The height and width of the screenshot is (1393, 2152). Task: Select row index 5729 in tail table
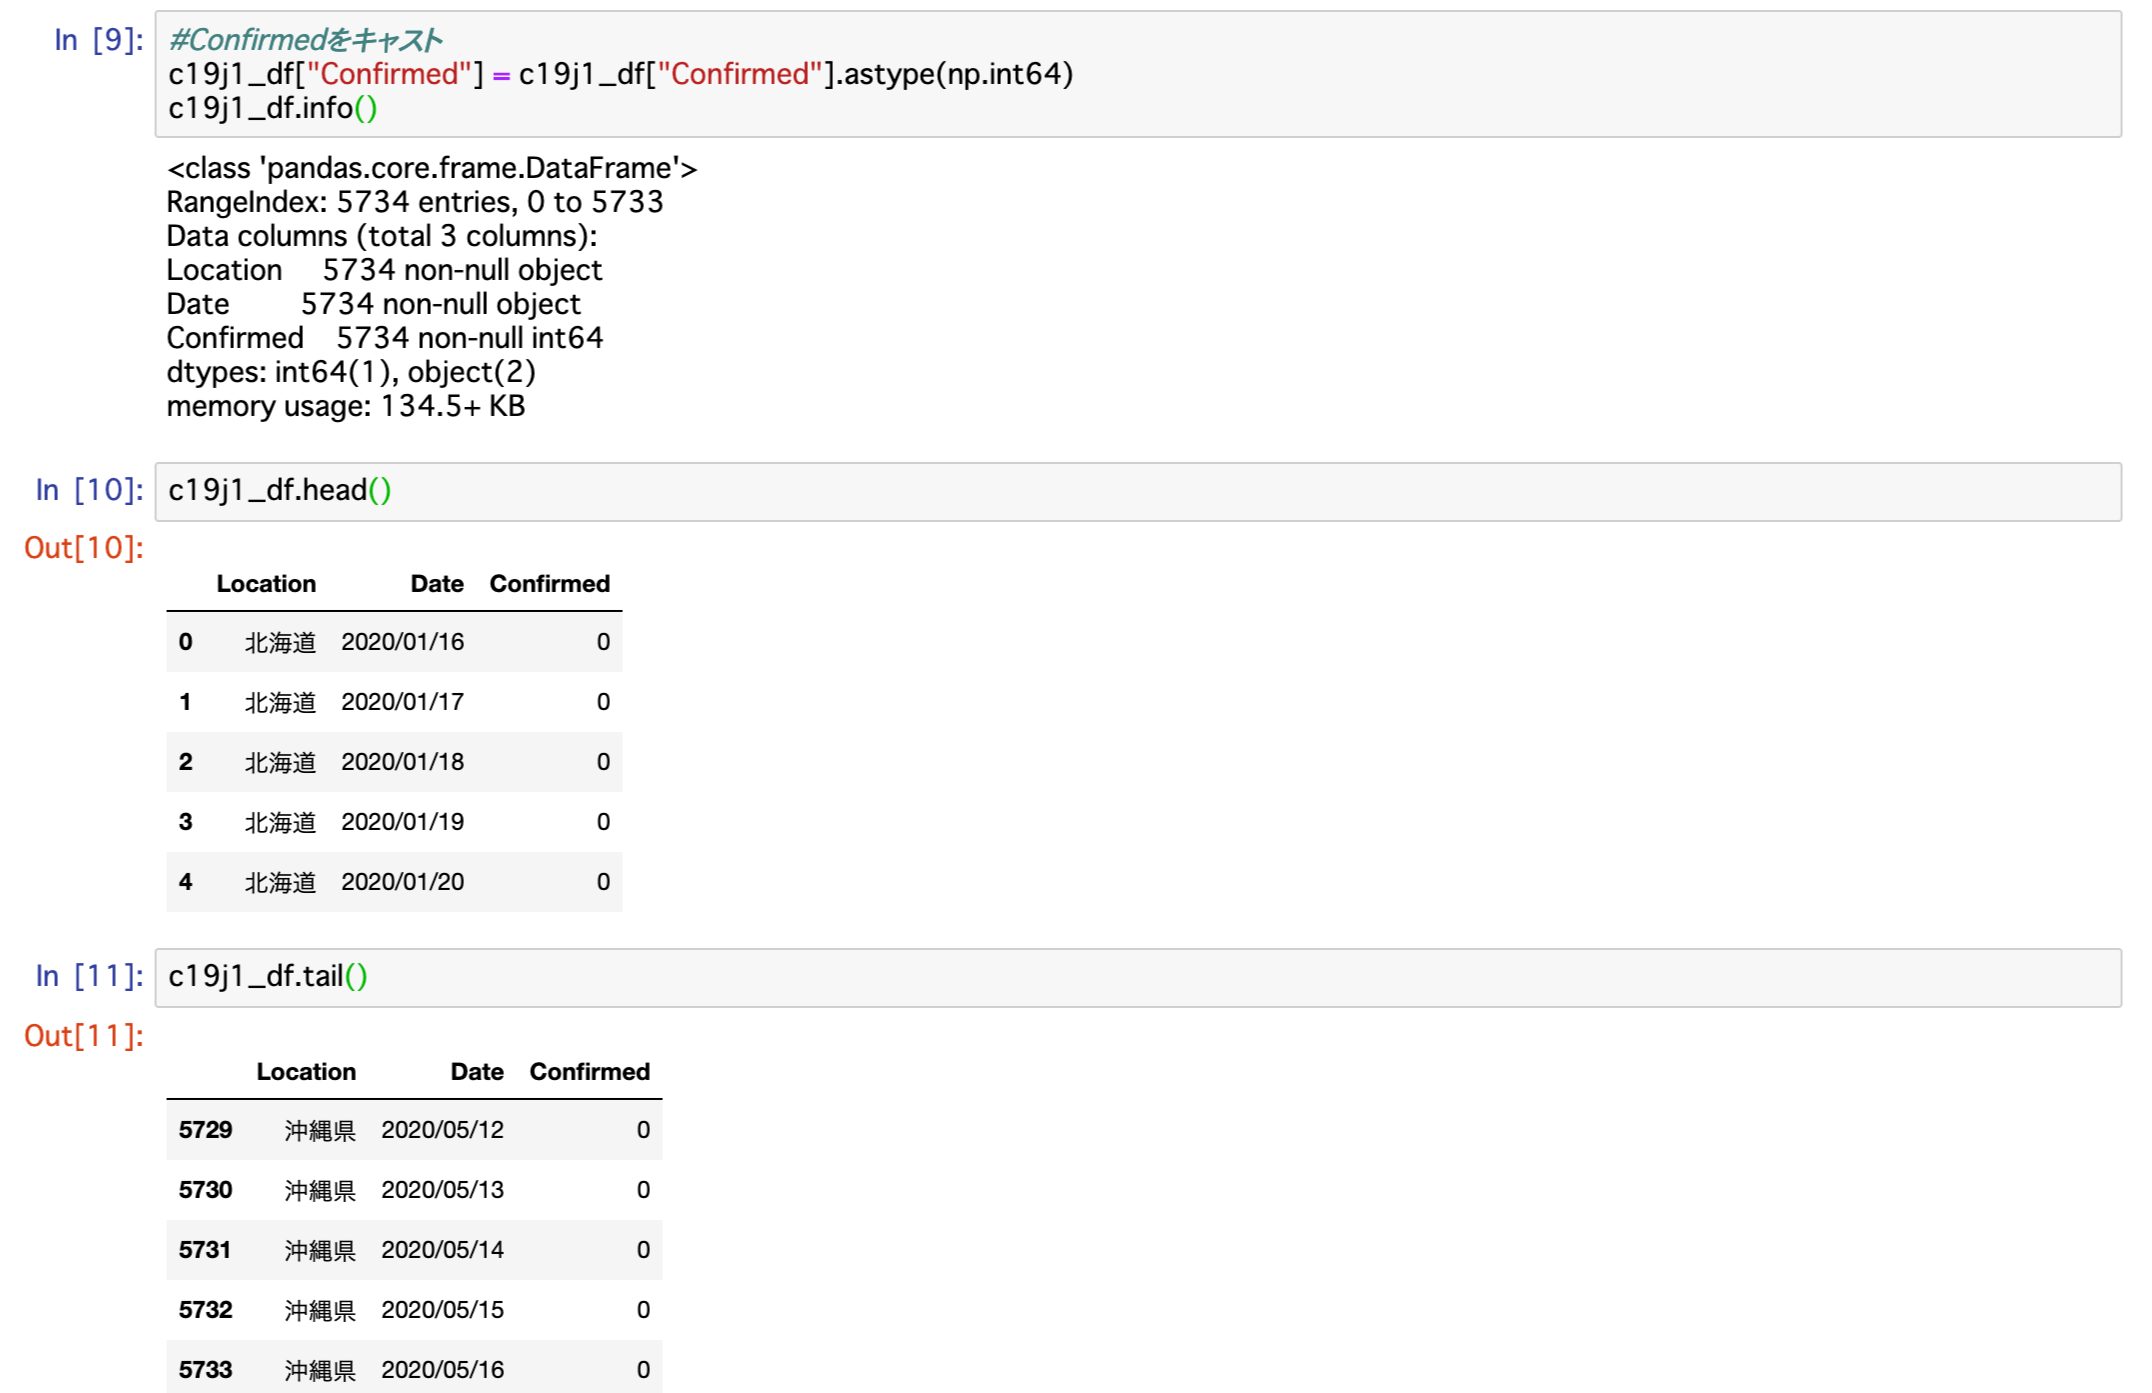[x=205, y=1130]
